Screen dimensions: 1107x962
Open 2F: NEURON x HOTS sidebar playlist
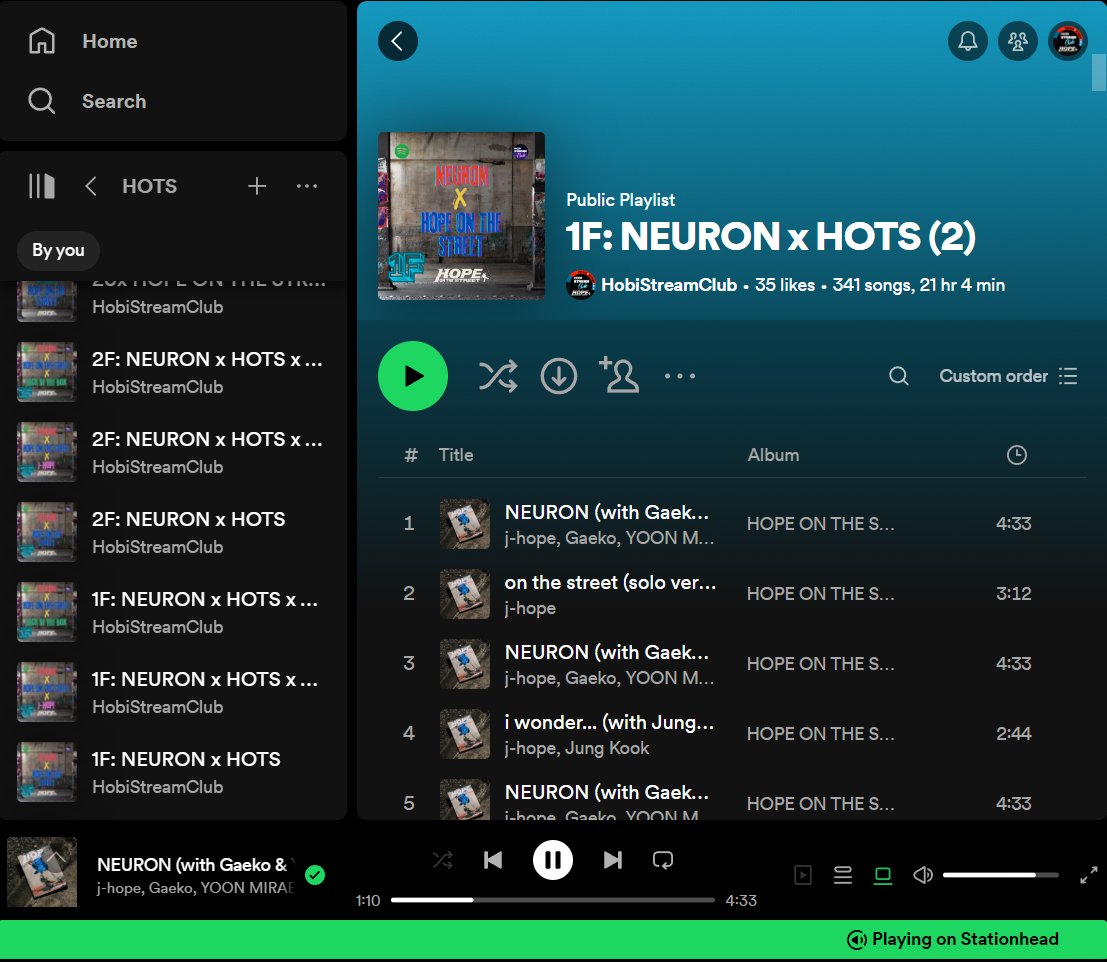coord(174,532)
